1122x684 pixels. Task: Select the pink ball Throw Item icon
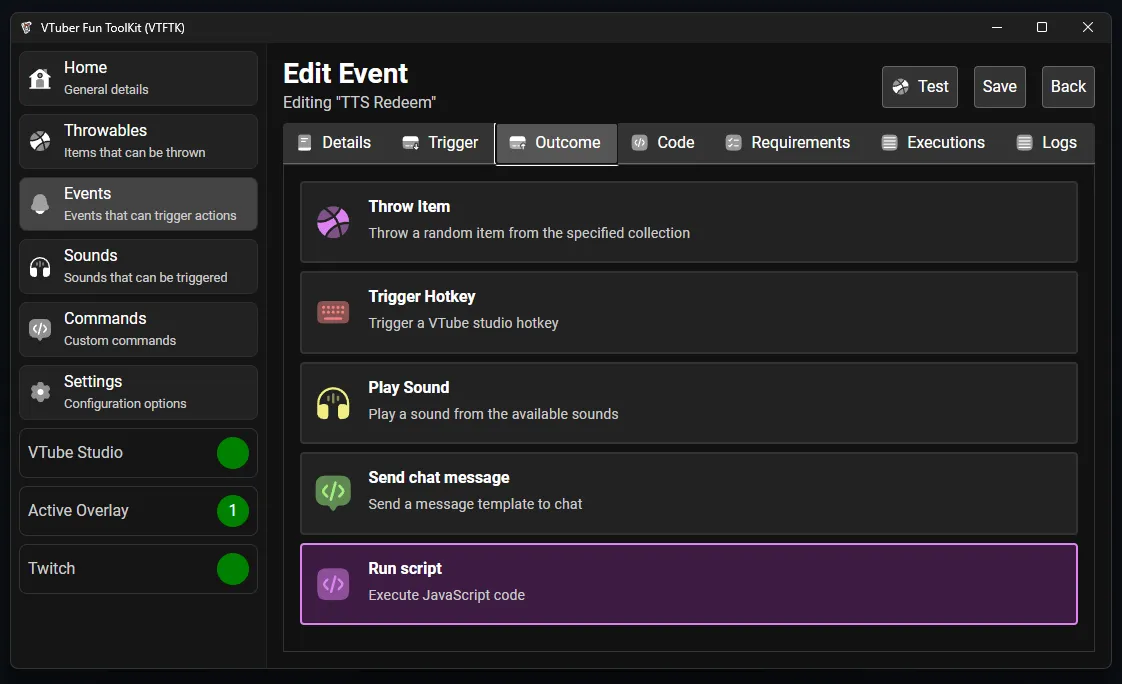[333, 222]
